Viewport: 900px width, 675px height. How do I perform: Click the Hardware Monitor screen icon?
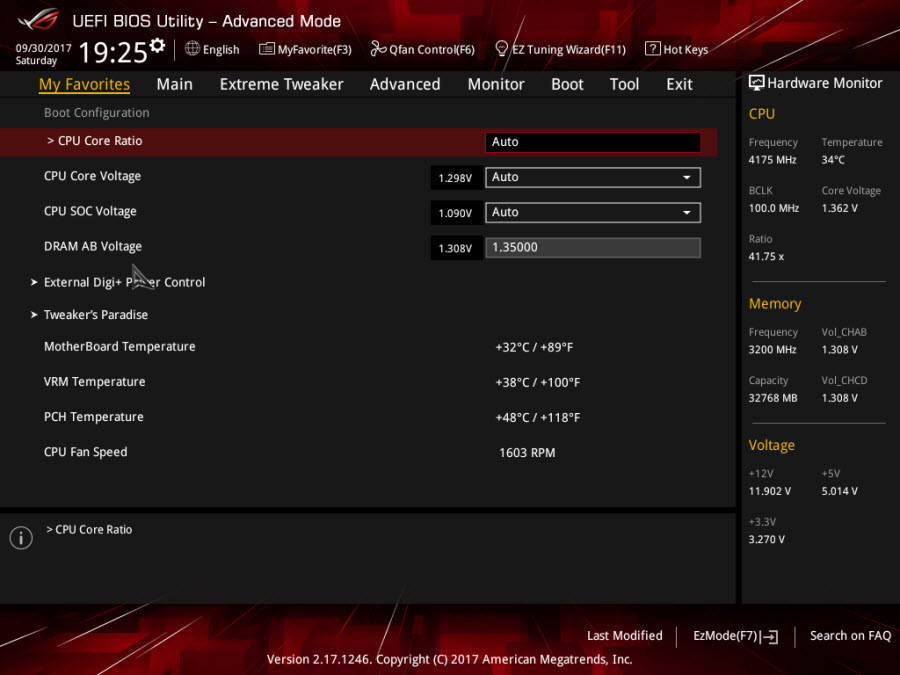click(x=757, y=83)
